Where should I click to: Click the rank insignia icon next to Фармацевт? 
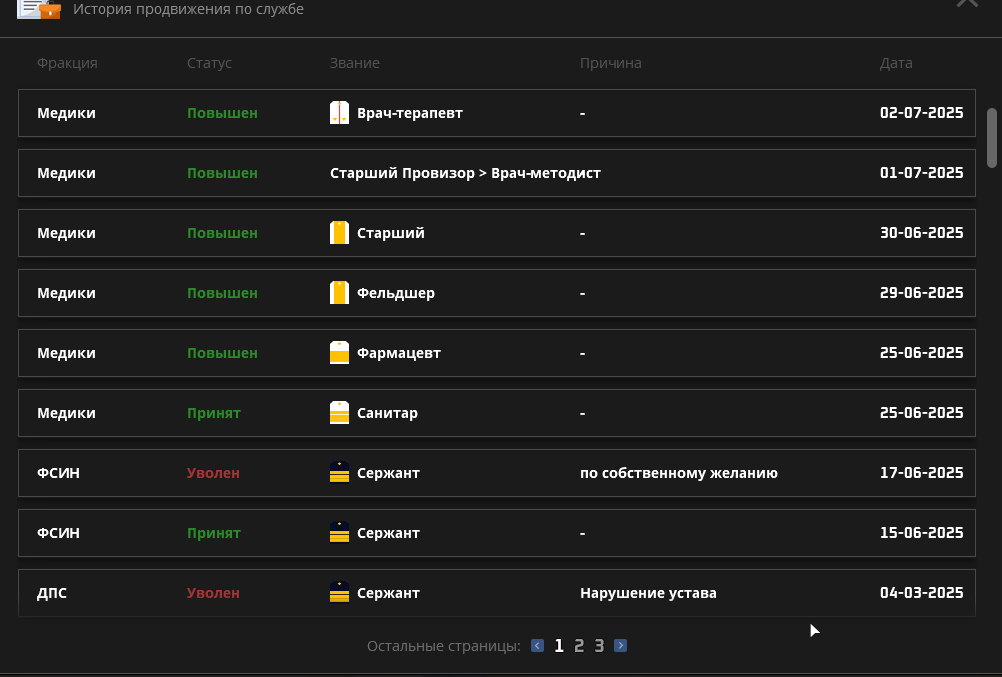(x=339, y=353)
